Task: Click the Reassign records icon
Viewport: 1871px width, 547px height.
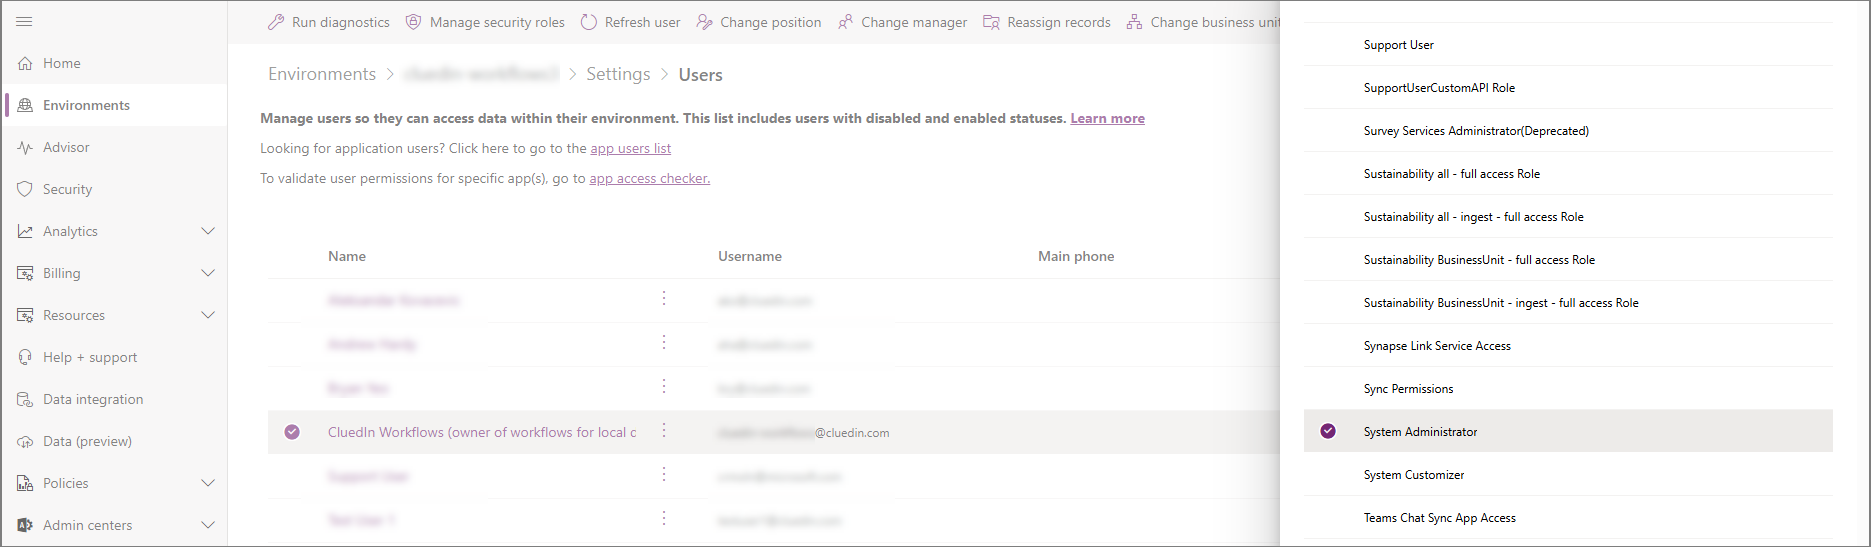Action: click(x=991, y=22)
